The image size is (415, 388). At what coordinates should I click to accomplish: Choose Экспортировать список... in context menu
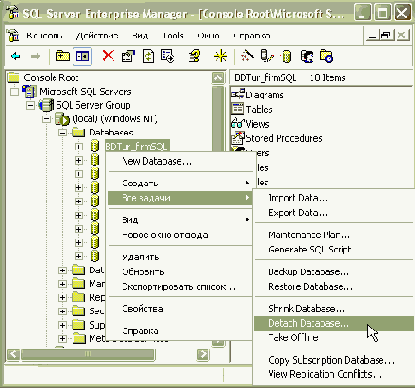[180, 287]
